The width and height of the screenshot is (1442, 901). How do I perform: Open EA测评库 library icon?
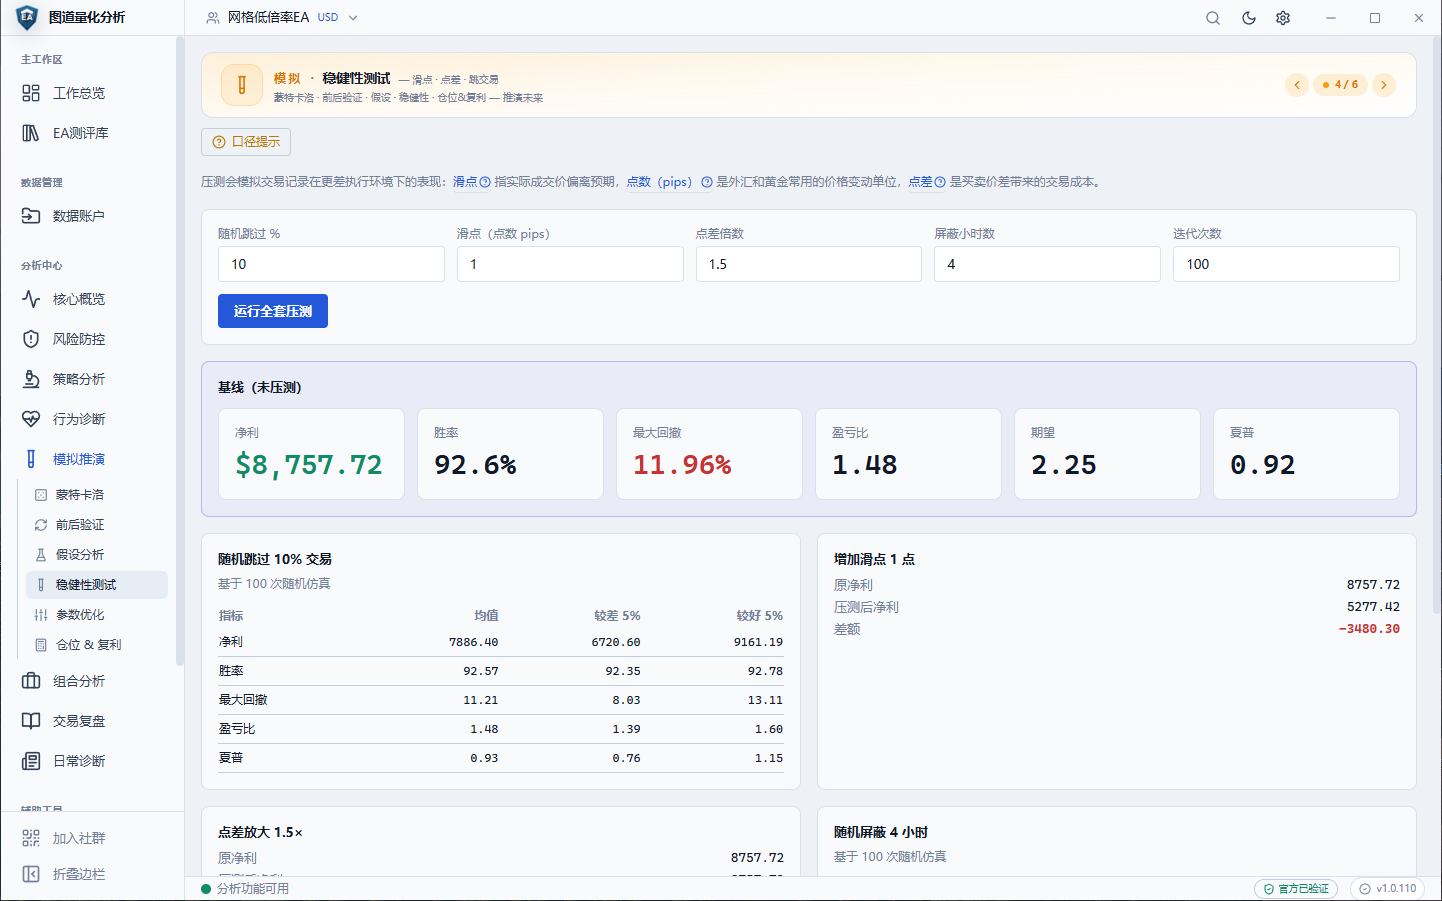31,133
